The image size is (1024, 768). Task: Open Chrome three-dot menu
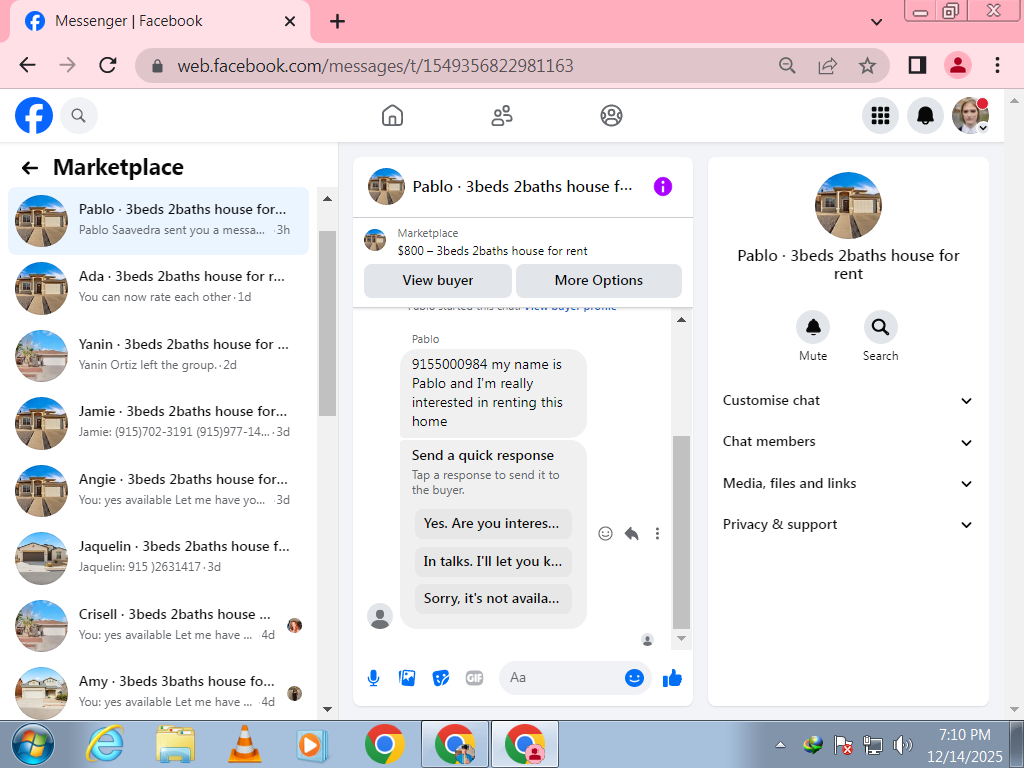(x=997, y=65)
